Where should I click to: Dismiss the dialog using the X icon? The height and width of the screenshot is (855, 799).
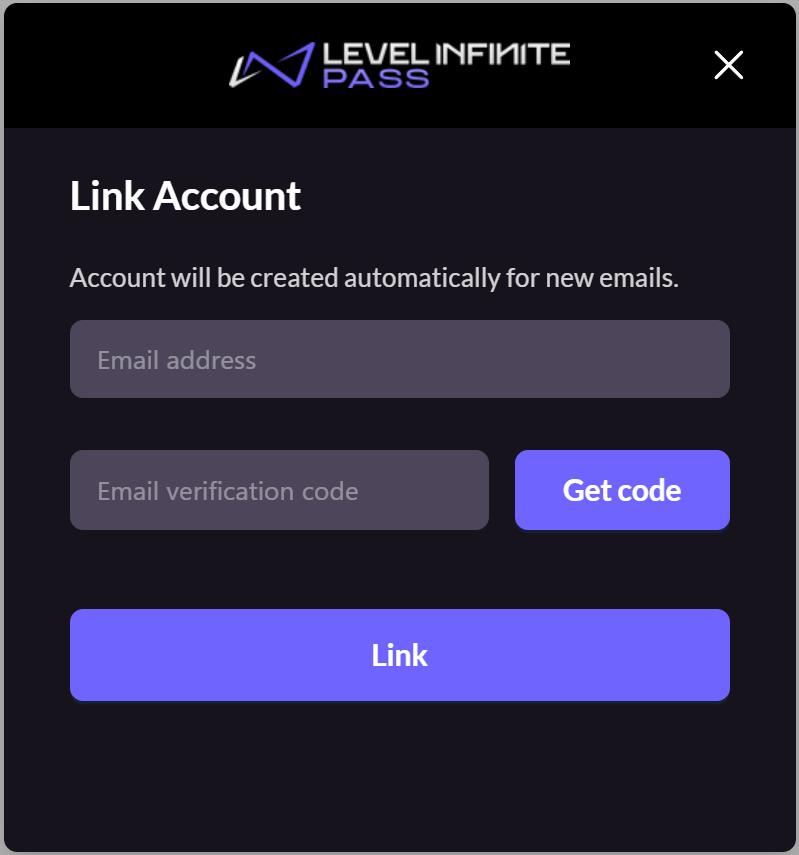click(729, 65)
